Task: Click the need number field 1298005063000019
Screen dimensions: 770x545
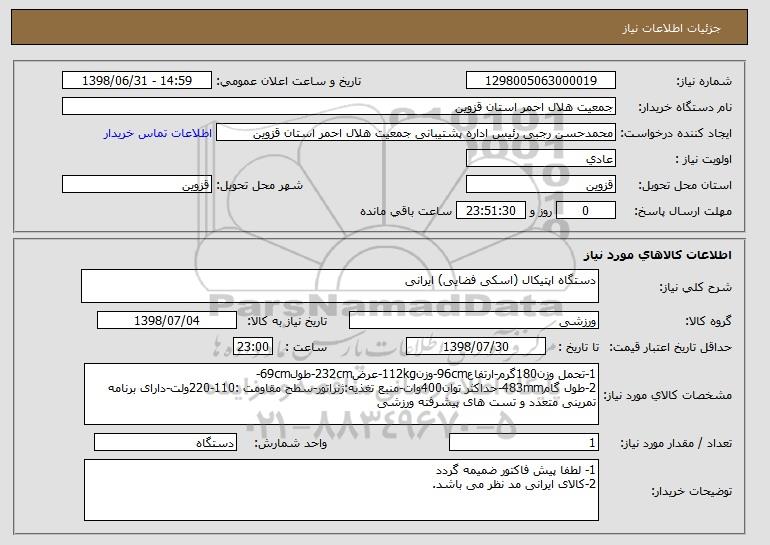Action: 541,81
